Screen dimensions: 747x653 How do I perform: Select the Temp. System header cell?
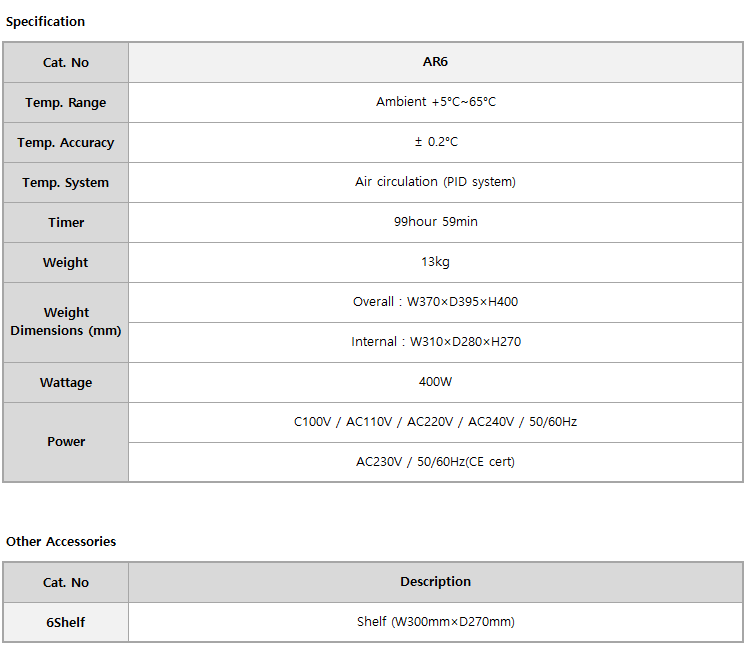(66, 182)
